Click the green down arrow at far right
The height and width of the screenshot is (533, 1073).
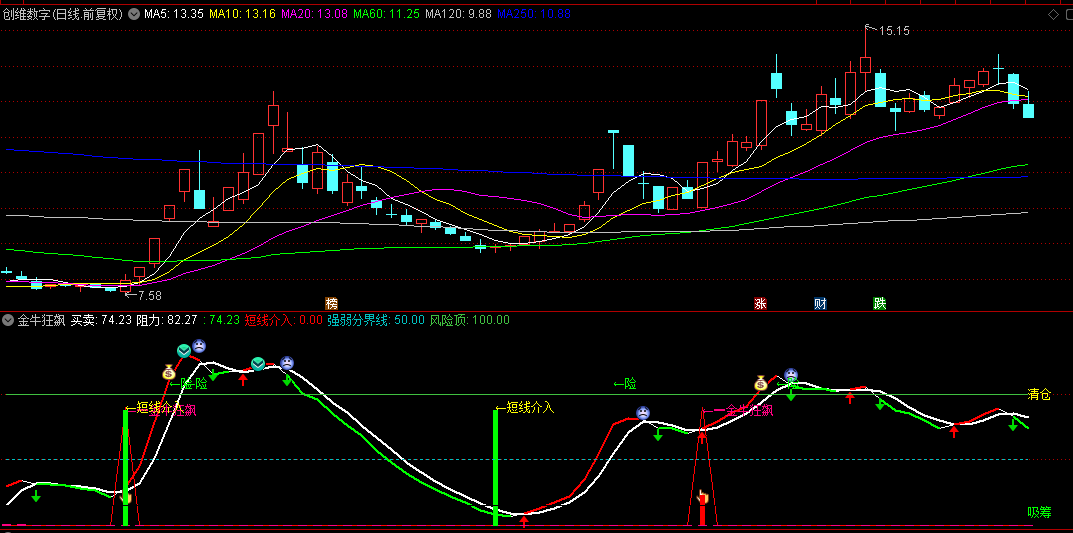1013,424
